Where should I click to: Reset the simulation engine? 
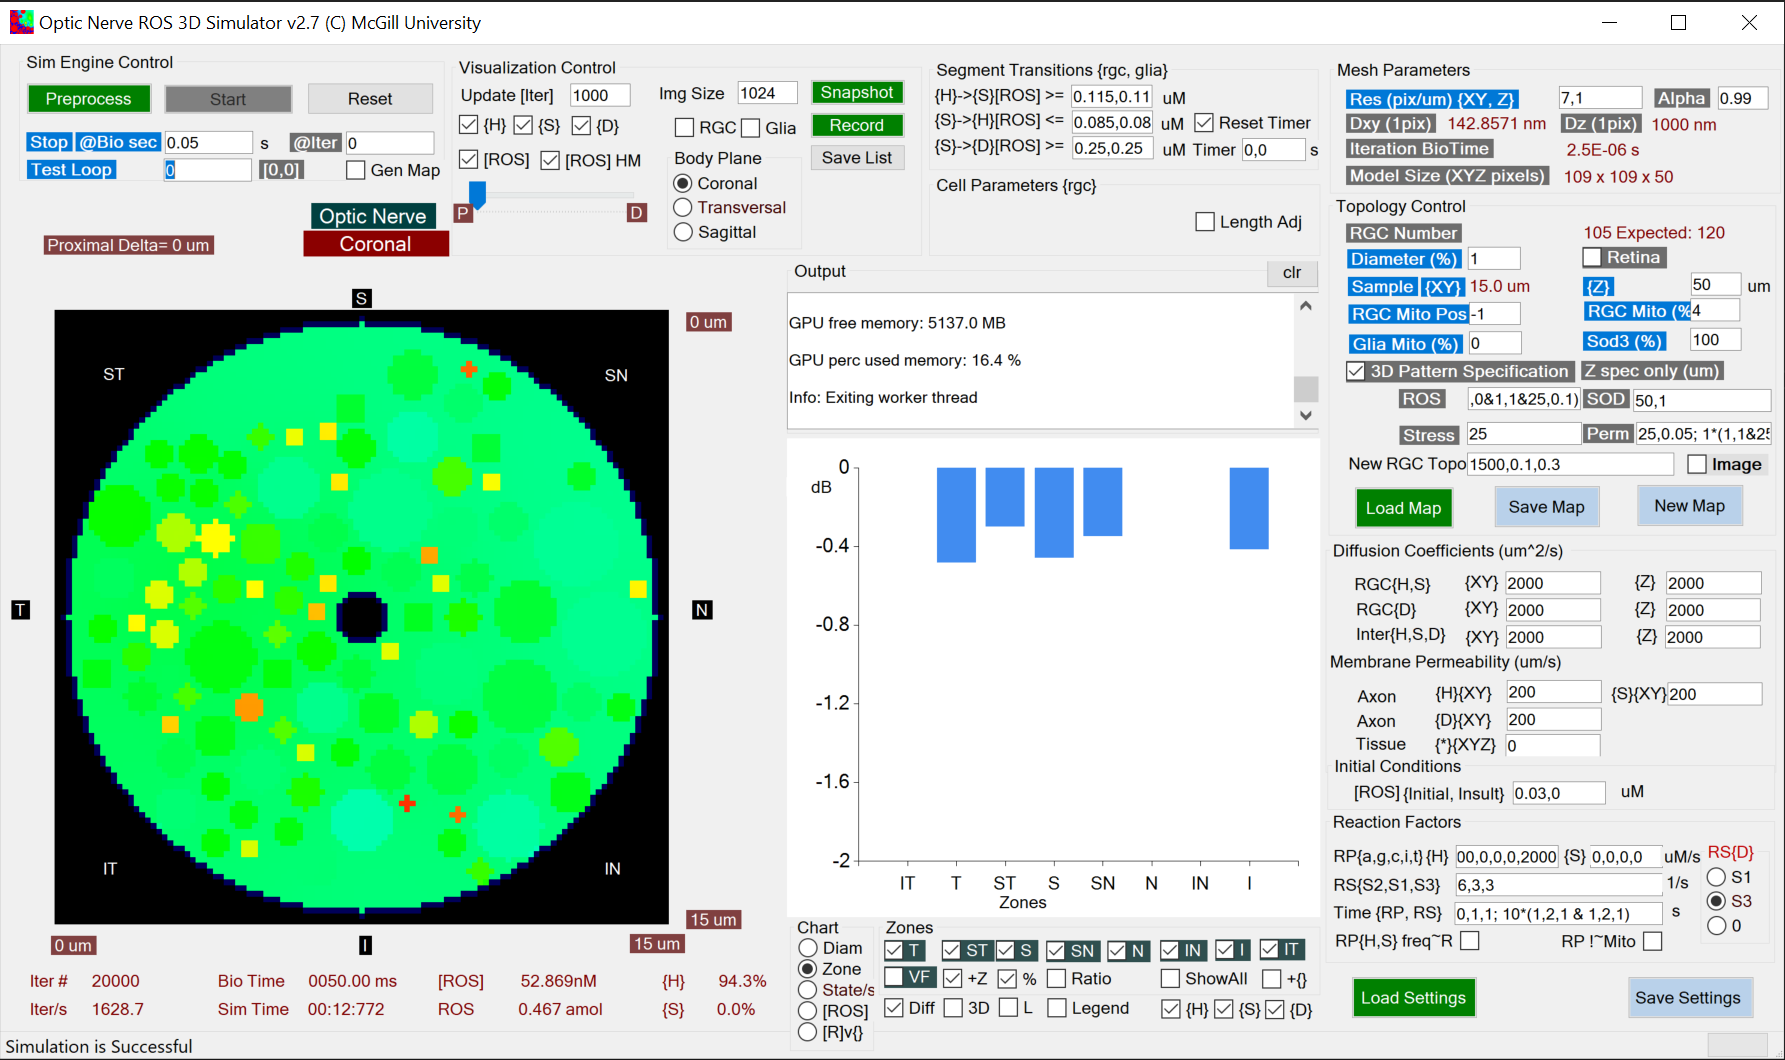pos(370,98)
